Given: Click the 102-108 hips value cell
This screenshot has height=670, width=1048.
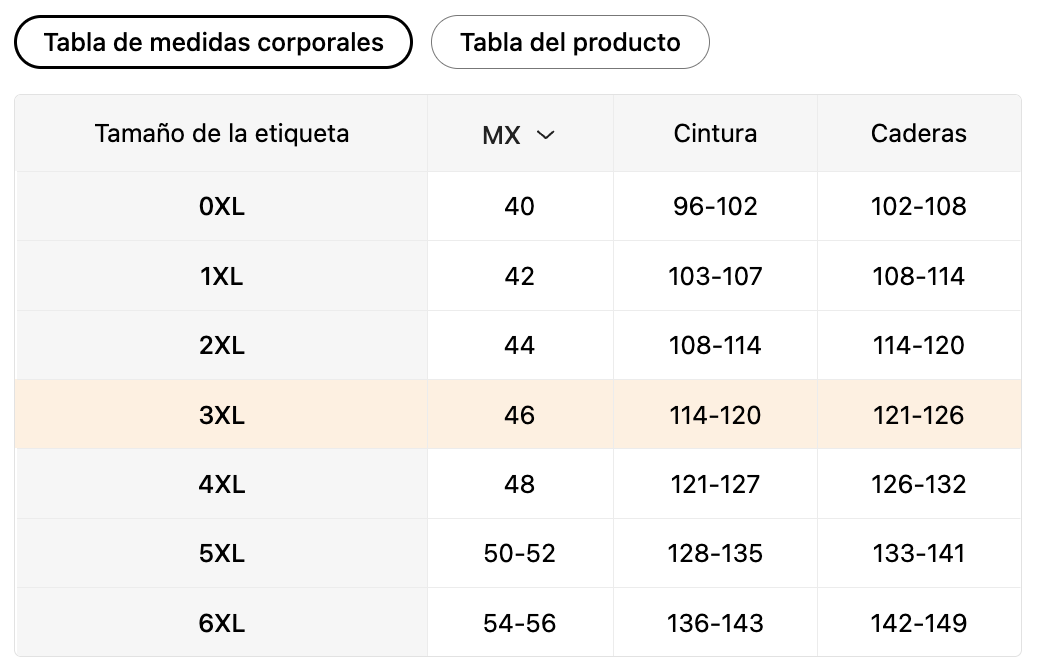Looking at the screenshot, I should coord(919,207).
